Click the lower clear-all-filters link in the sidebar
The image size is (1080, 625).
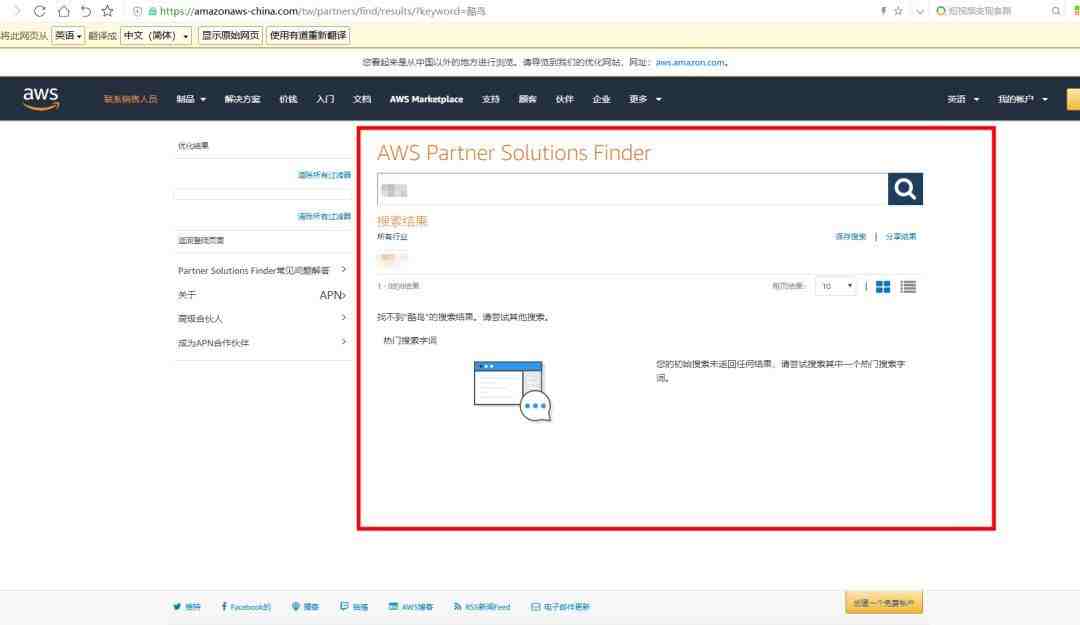pos(324,216)
